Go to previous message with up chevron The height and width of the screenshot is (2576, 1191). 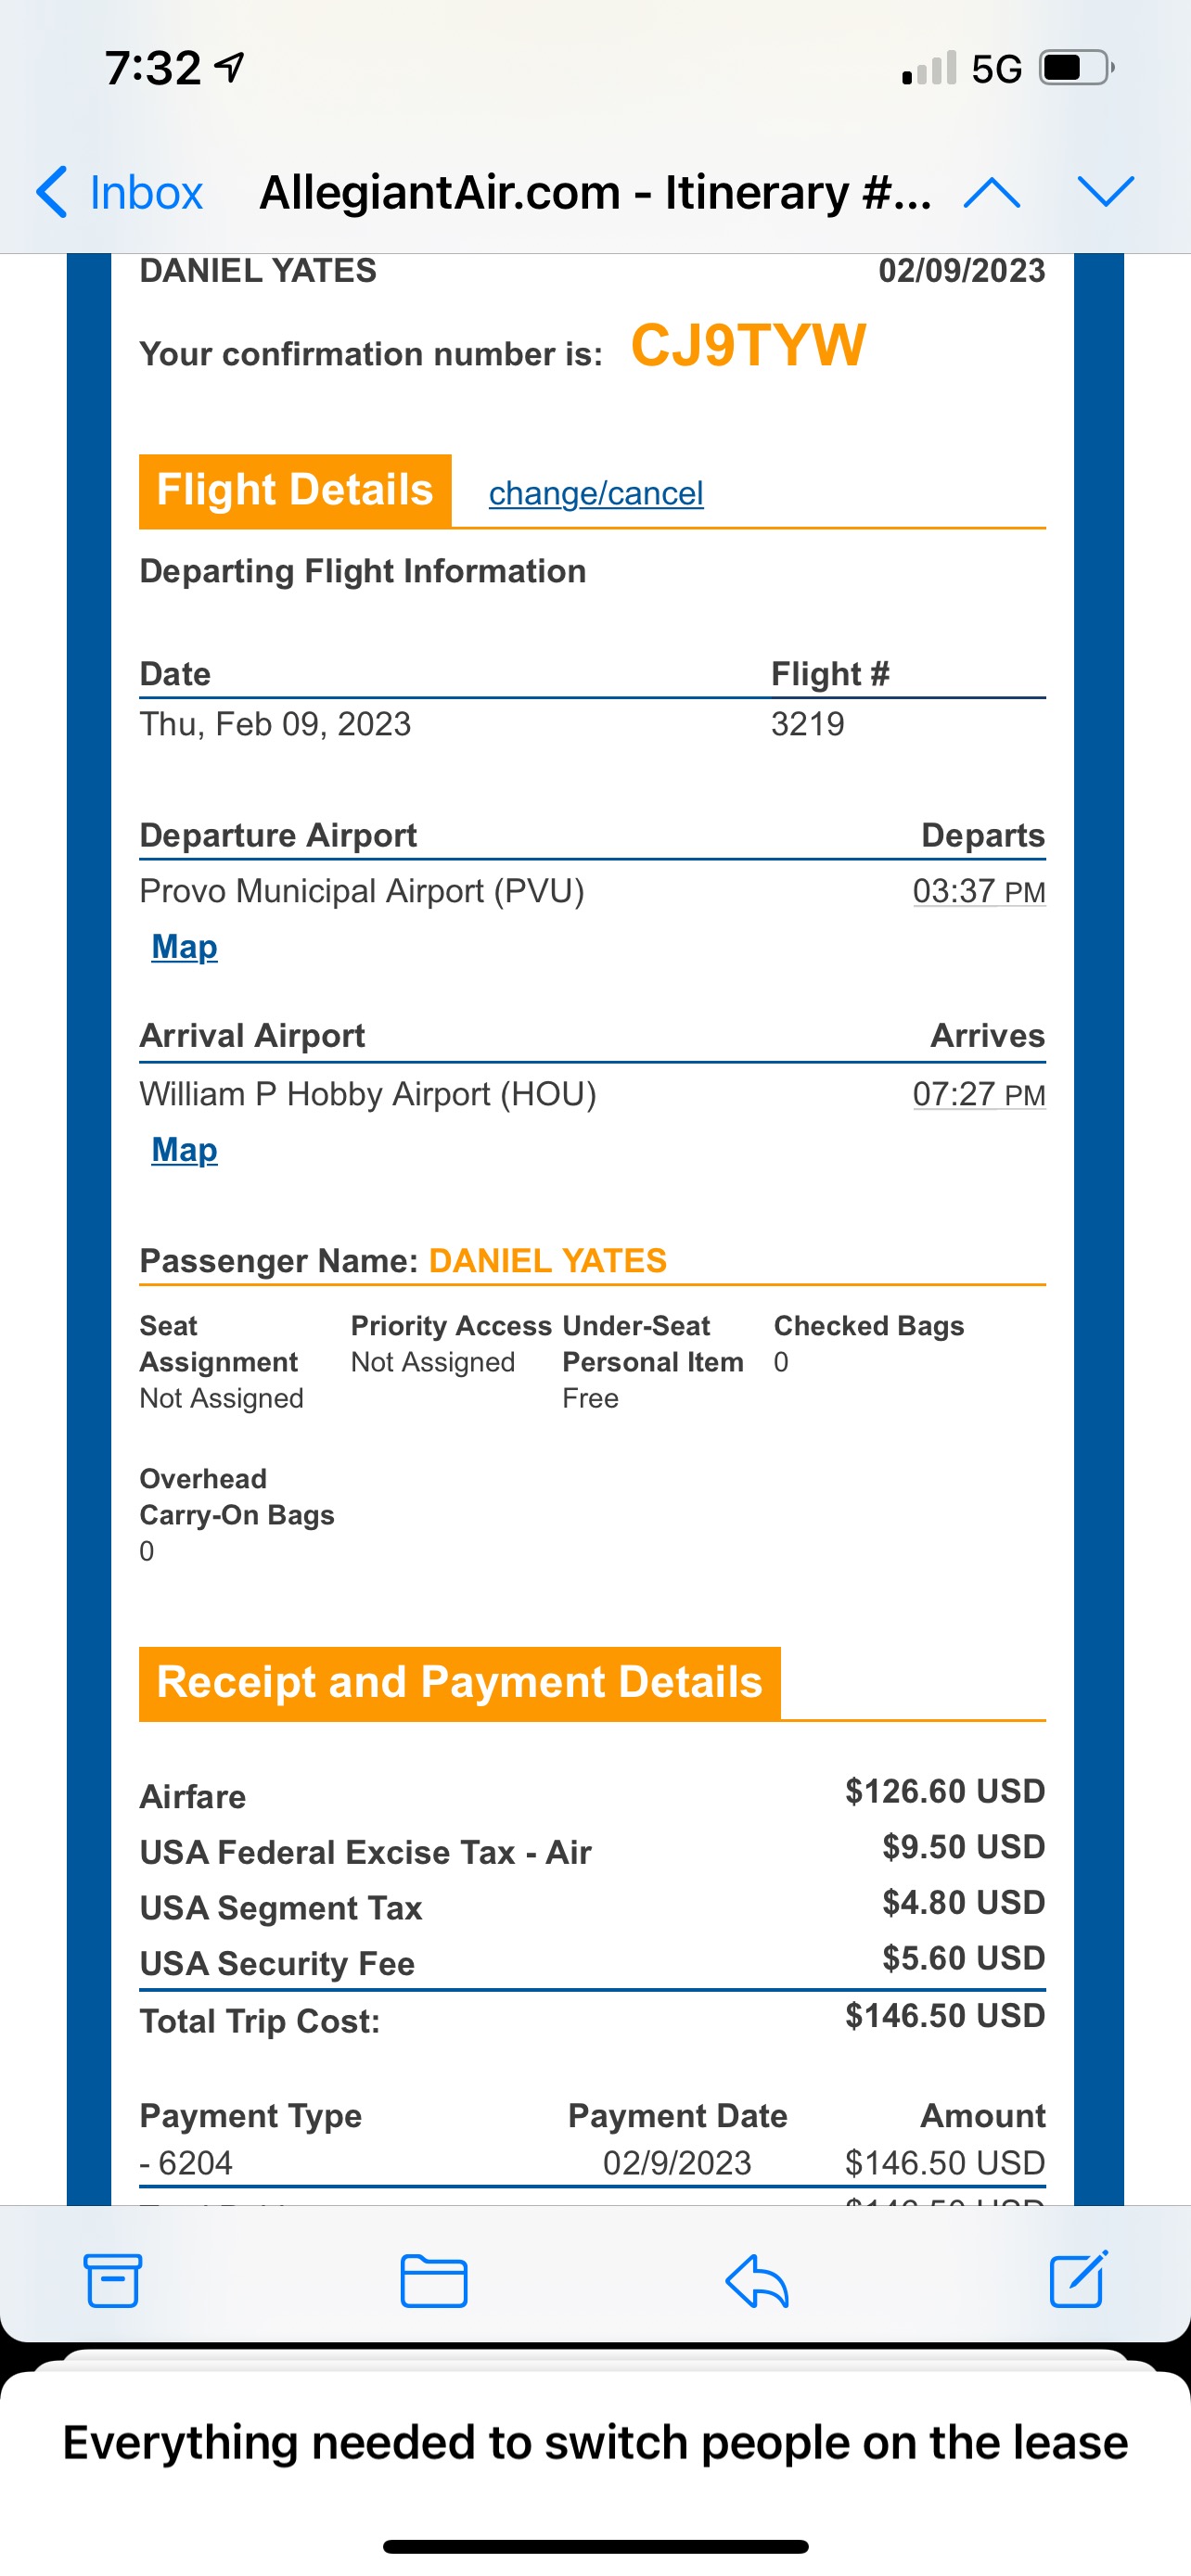pyautogui.click(x=991, y=192)
